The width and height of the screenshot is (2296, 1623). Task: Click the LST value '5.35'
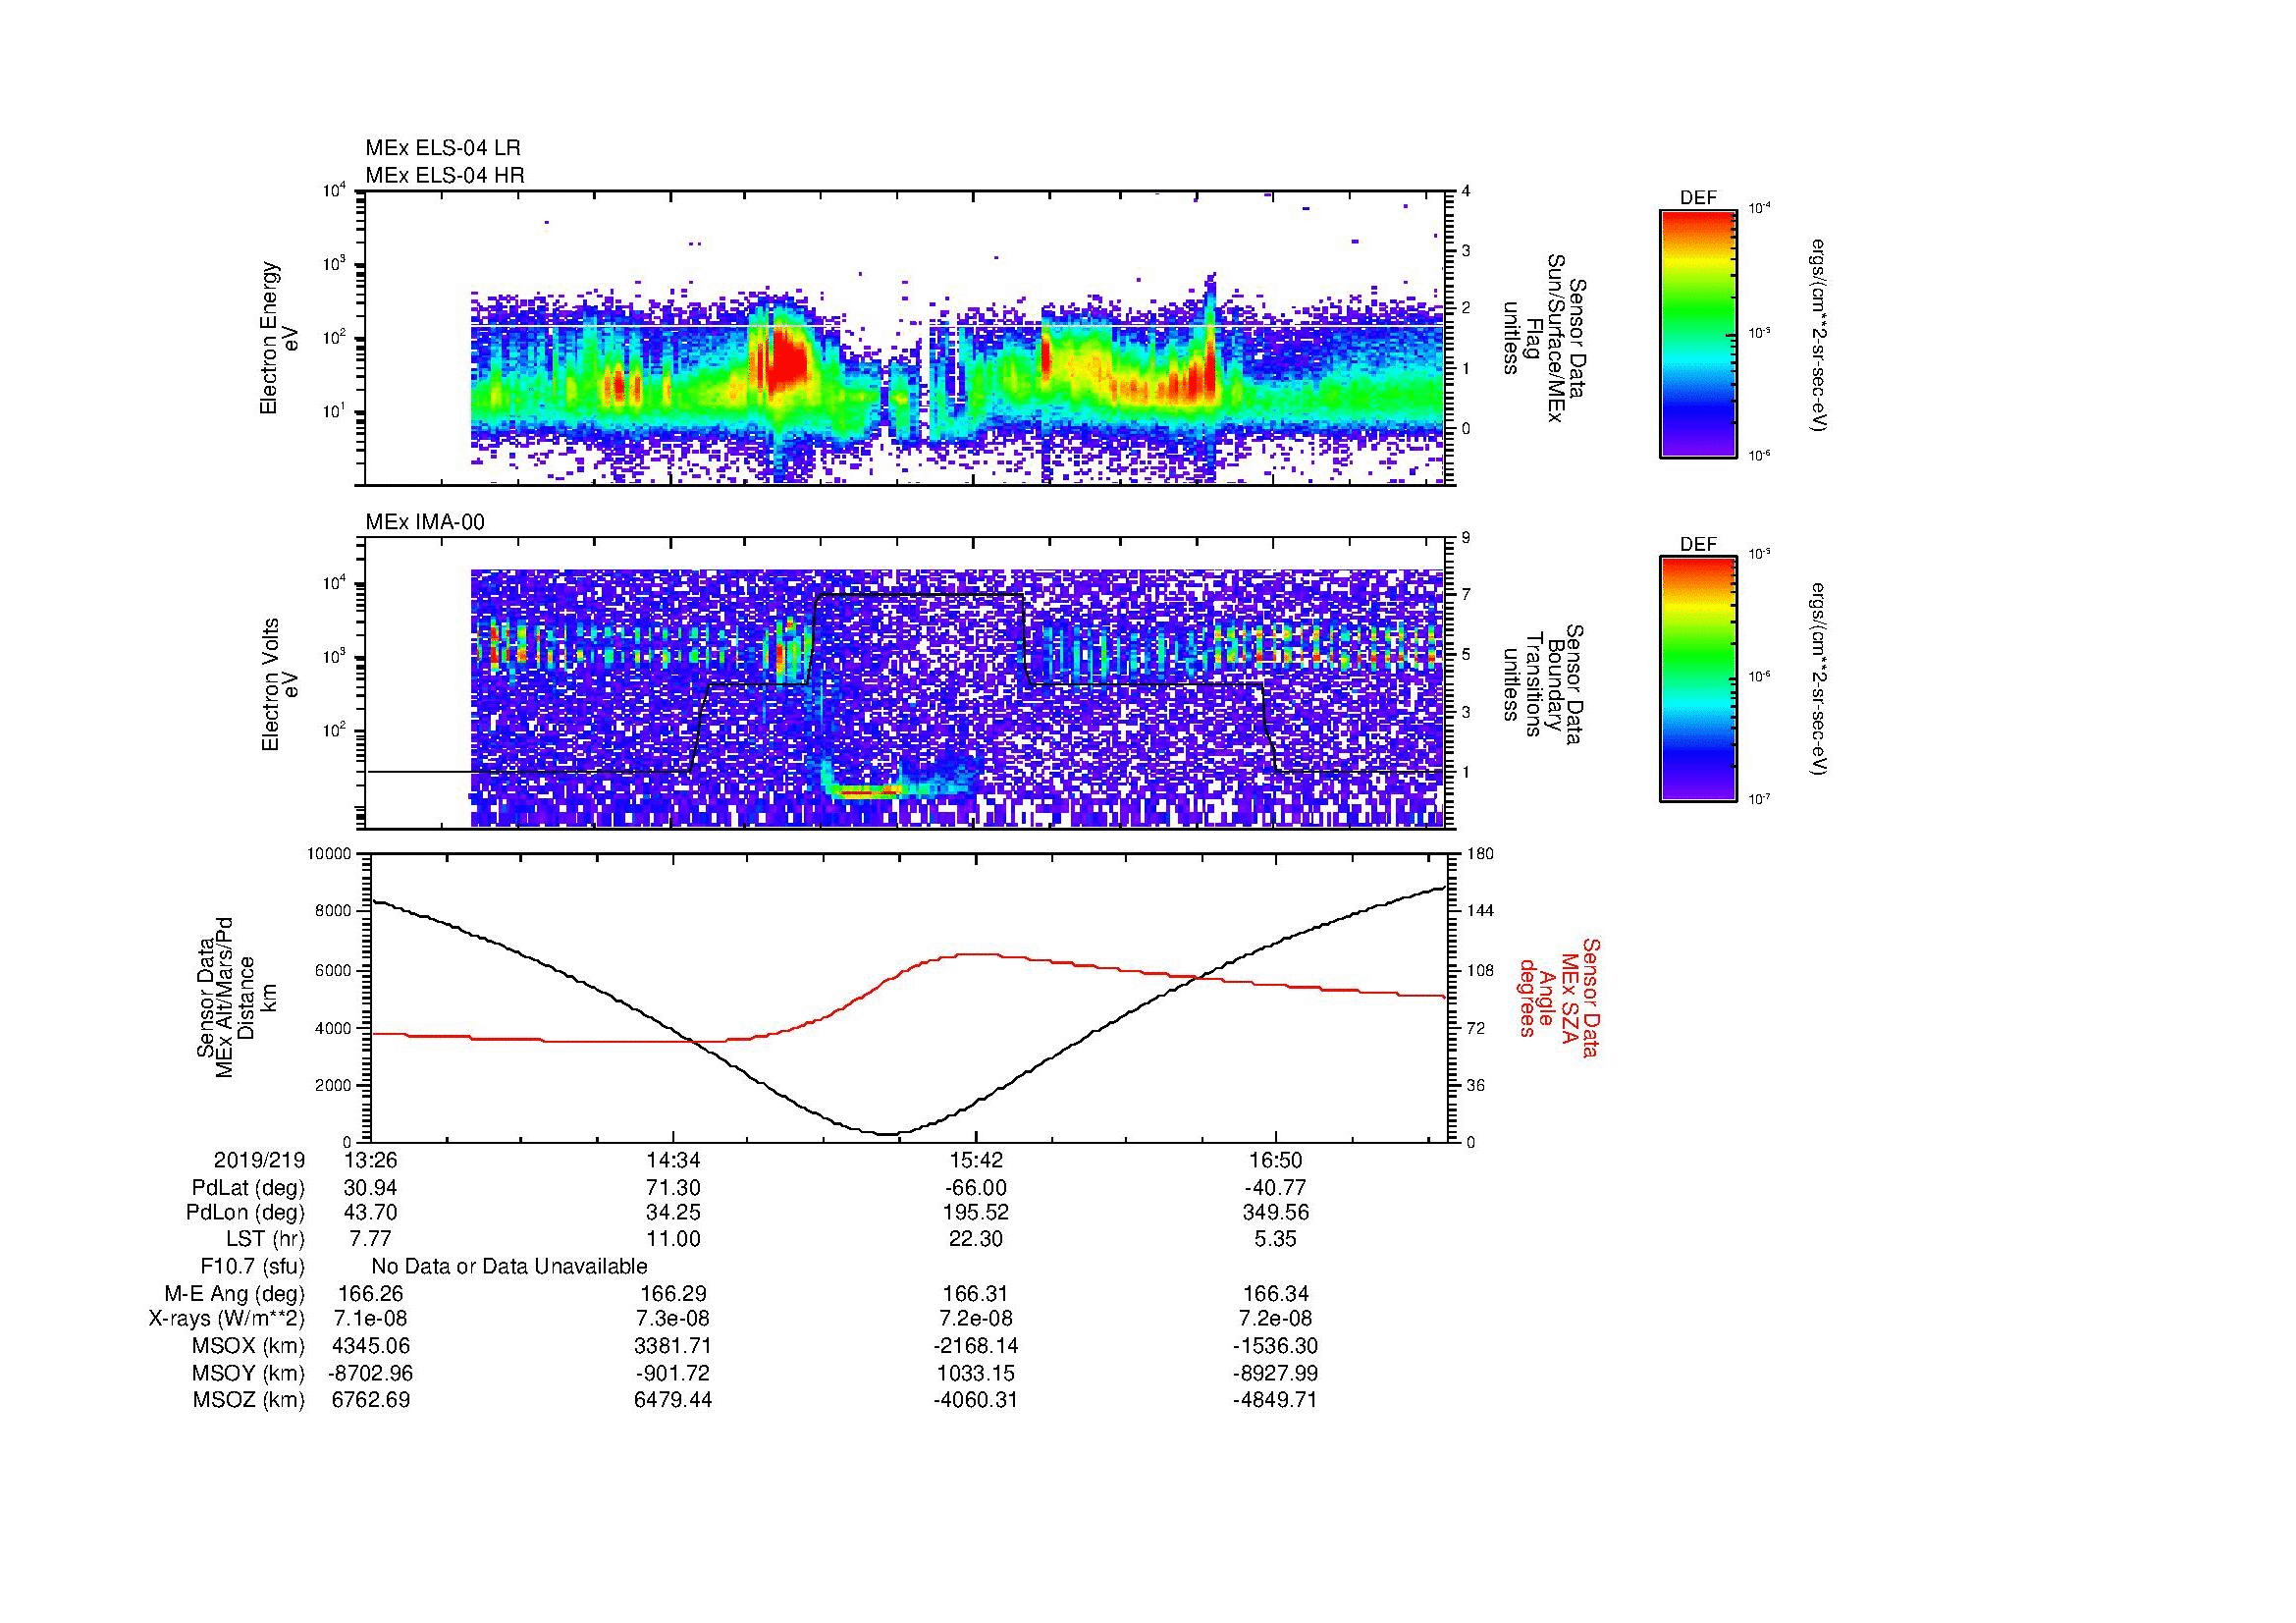(1275, 1239)
